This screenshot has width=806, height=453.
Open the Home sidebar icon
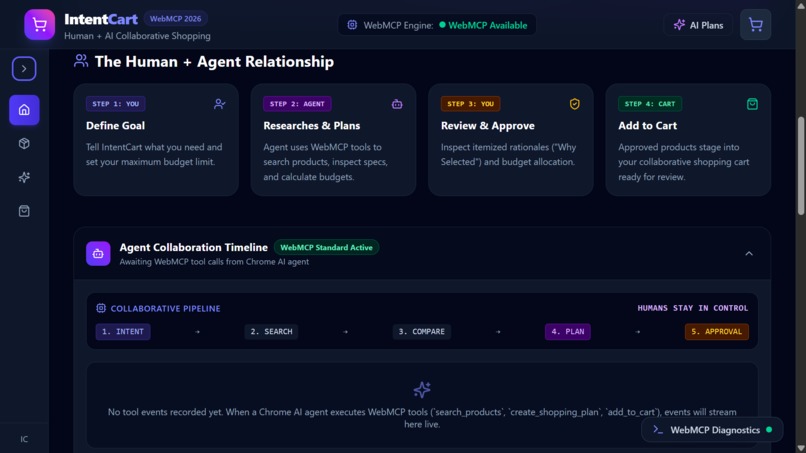(24, 110)
